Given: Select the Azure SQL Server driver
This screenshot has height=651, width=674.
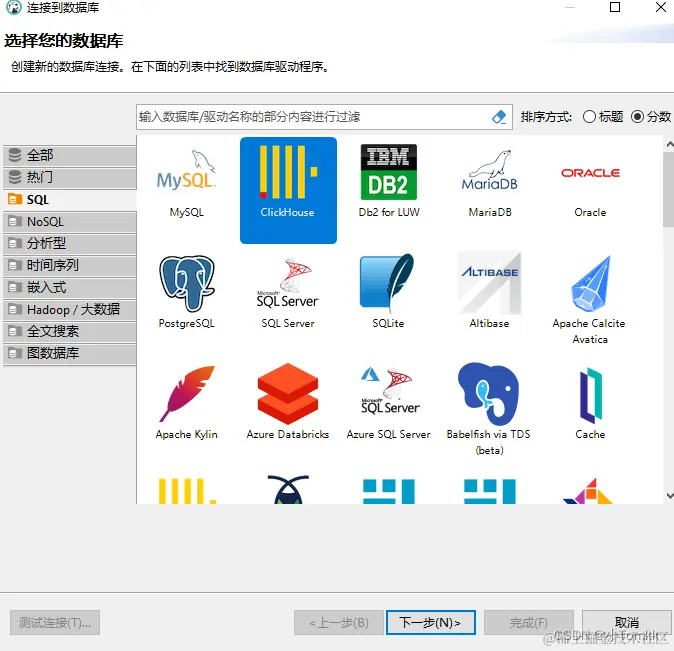Looking at the screenshot, I should point(389,402).
